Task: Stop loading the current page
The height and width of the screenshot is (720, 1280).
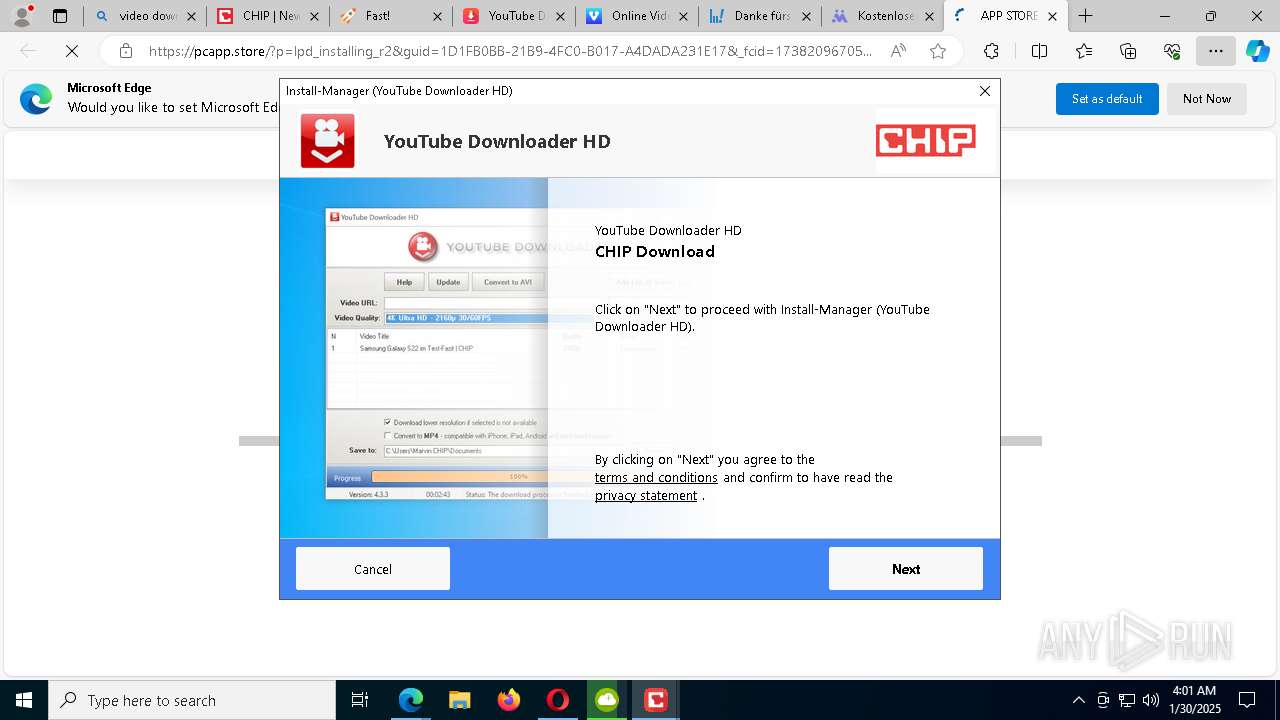Action: click(x=71, y=51)
